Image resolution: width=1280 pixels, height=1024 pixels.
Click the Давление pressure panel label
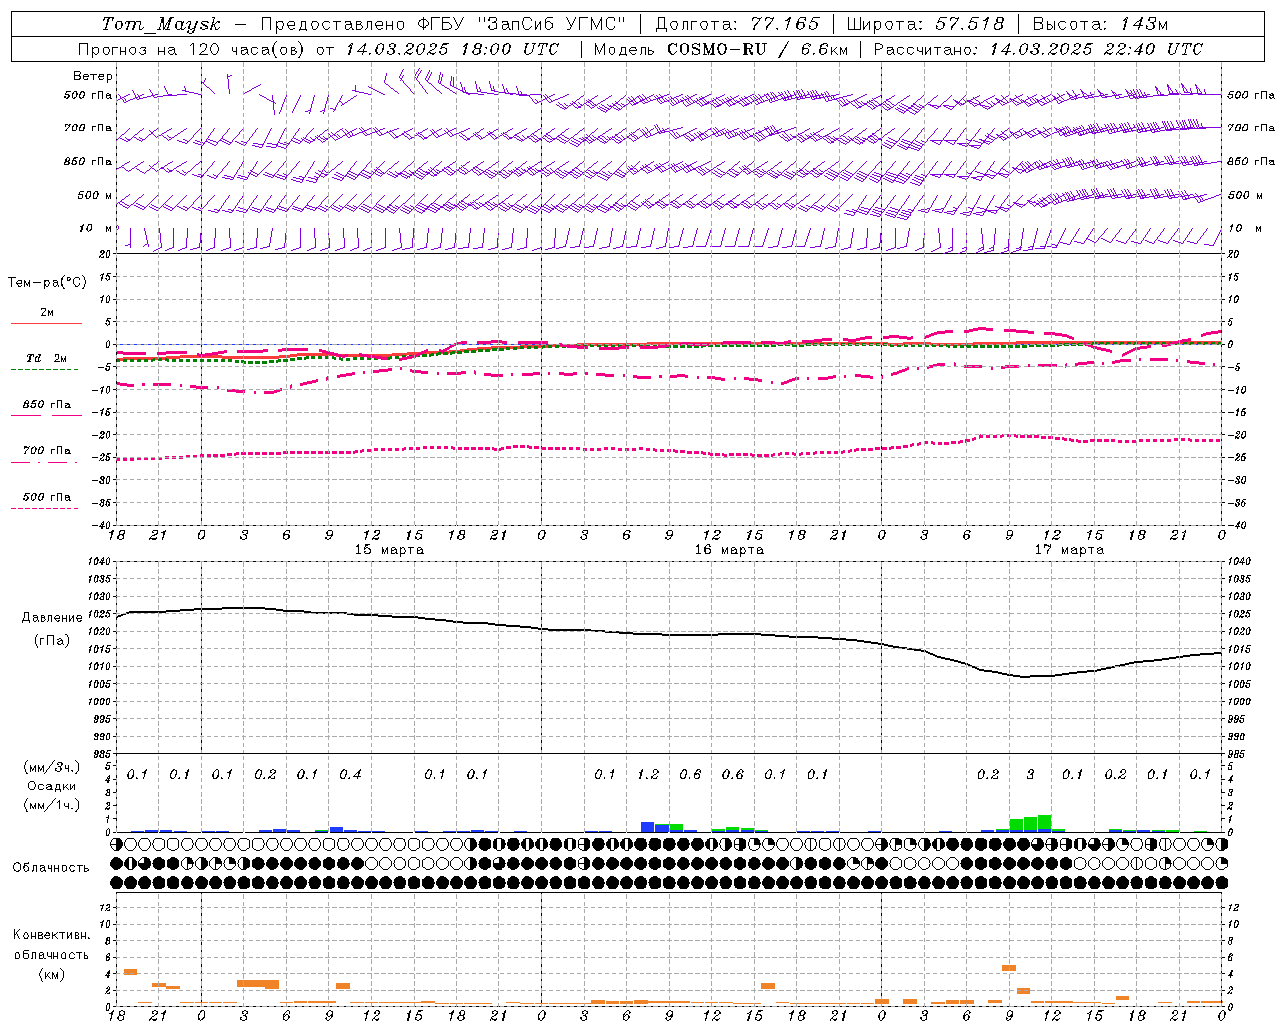tap(52, 618)
